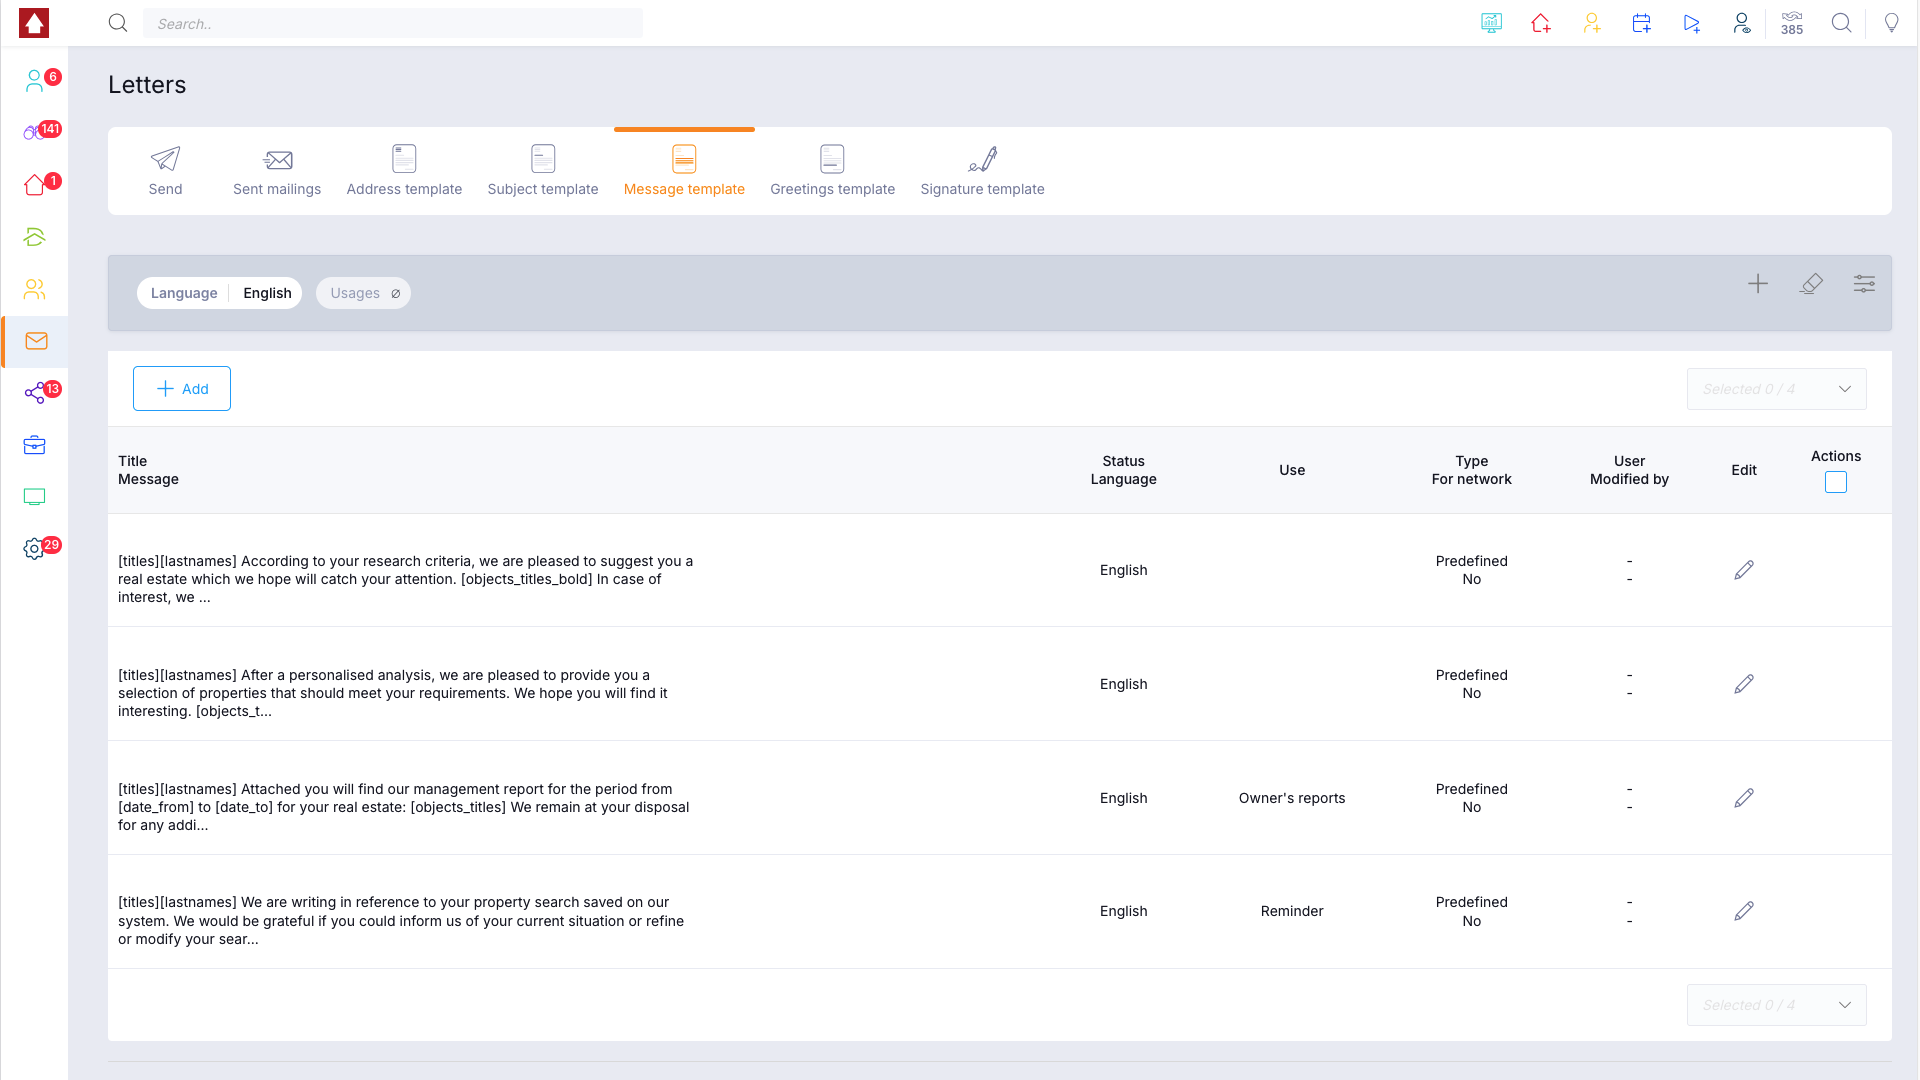Screen dimensions: 1920x1080
Task: Open the top Selected 0 / 4 dropdown
Action: coord(1776,389)
